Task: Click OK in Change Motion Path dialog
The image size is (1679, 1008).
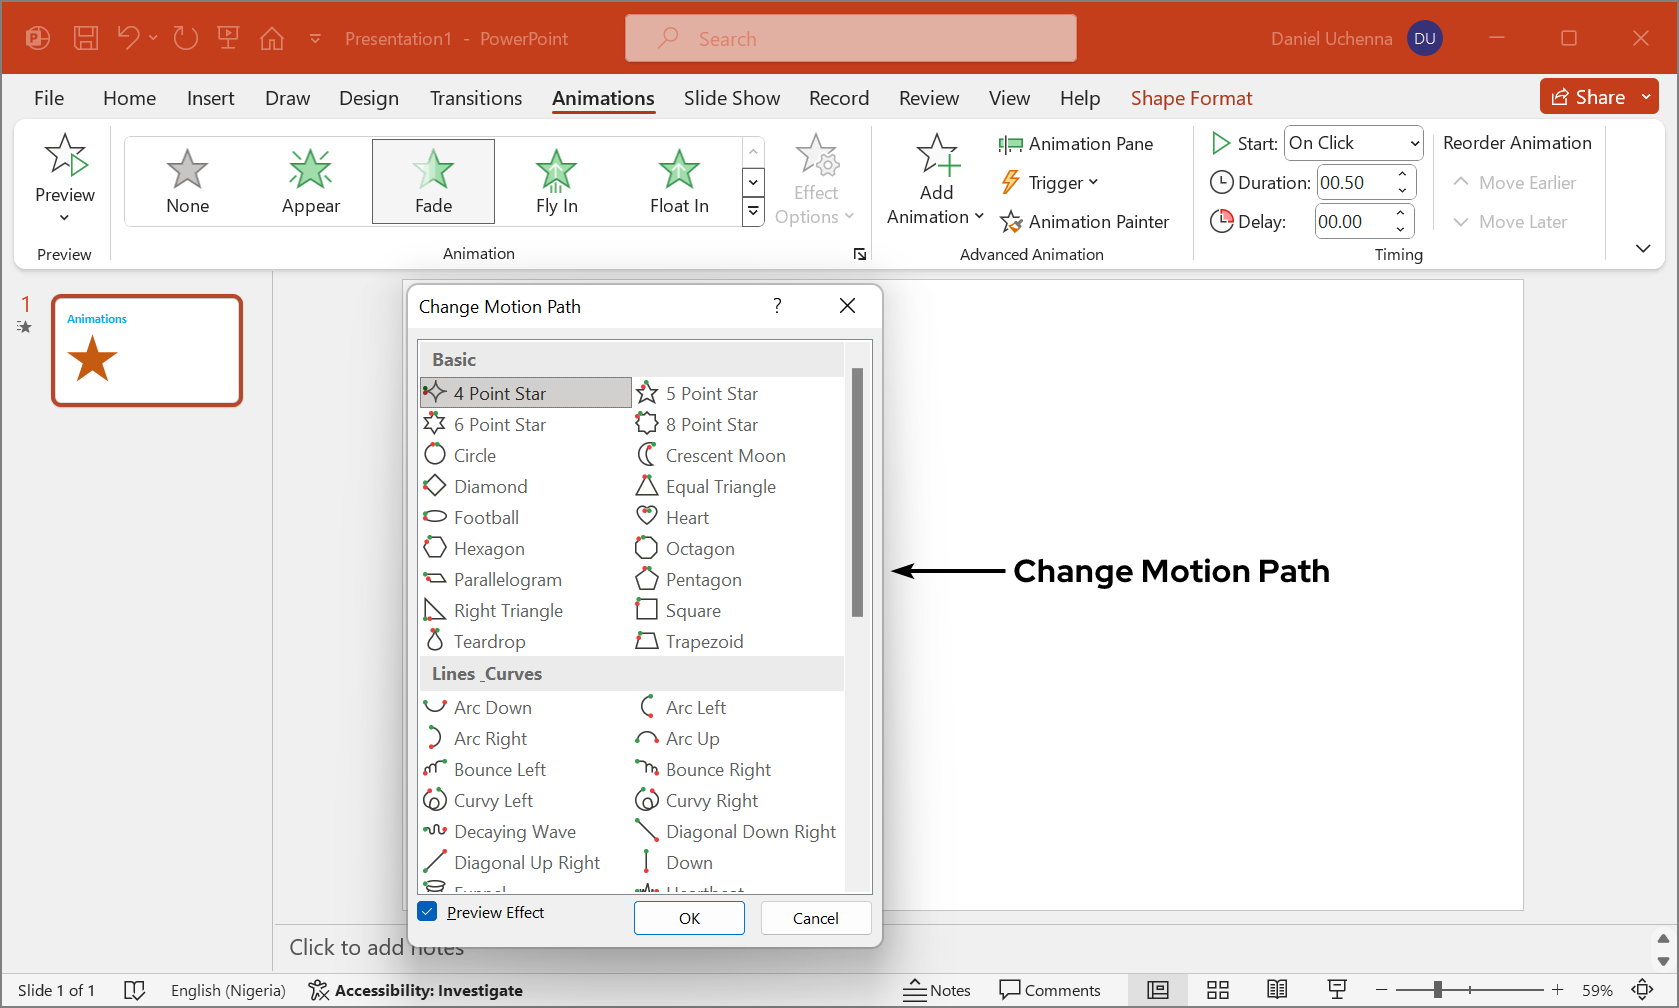Action: [689, 918]
